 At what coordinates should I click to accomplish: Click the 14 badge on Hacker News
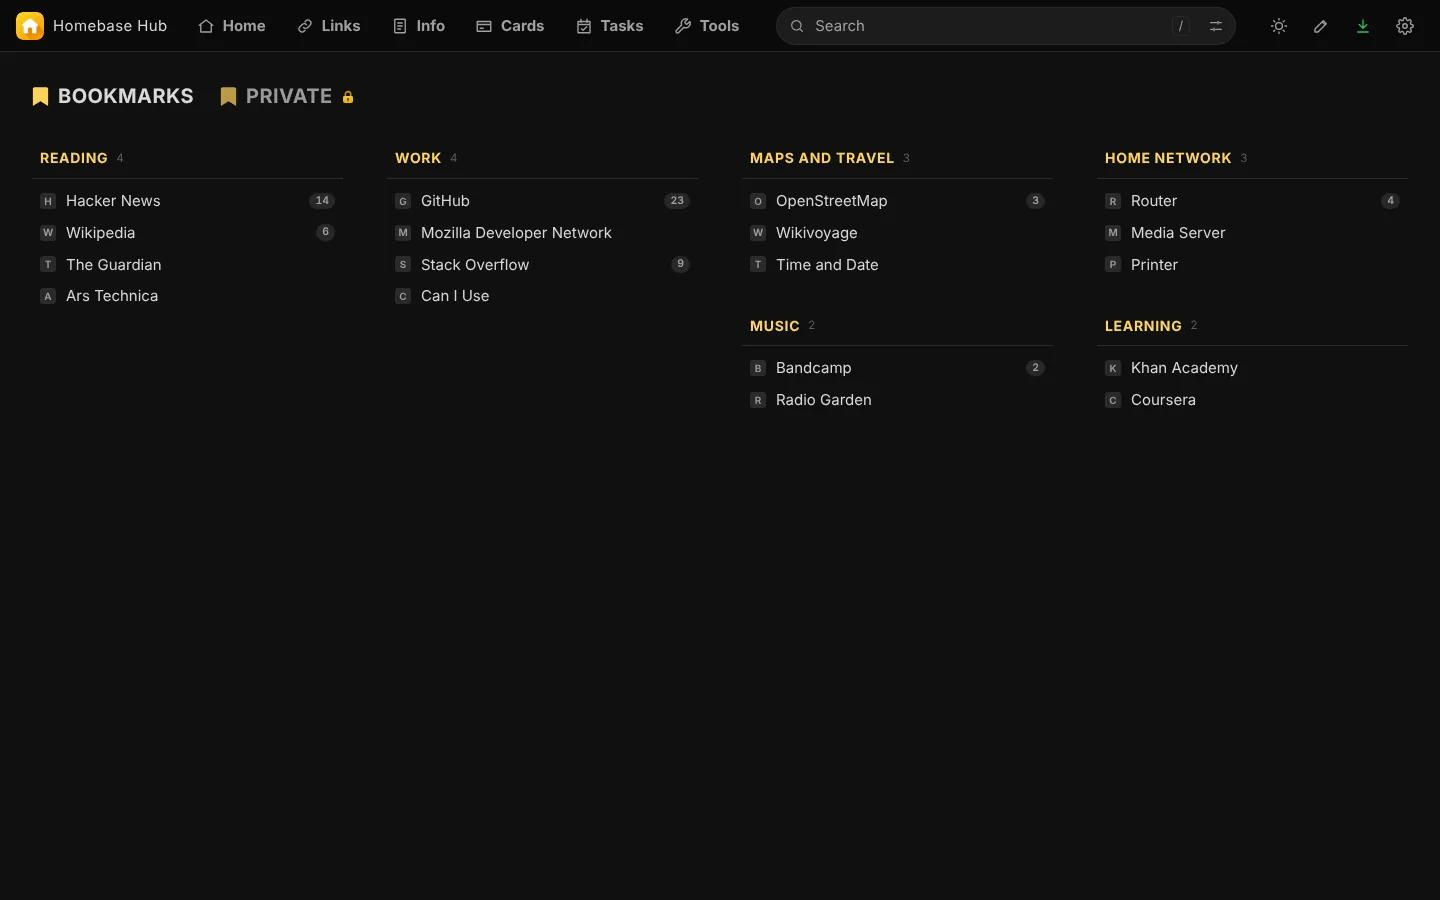pyautogui.click(x=322, y=201)
